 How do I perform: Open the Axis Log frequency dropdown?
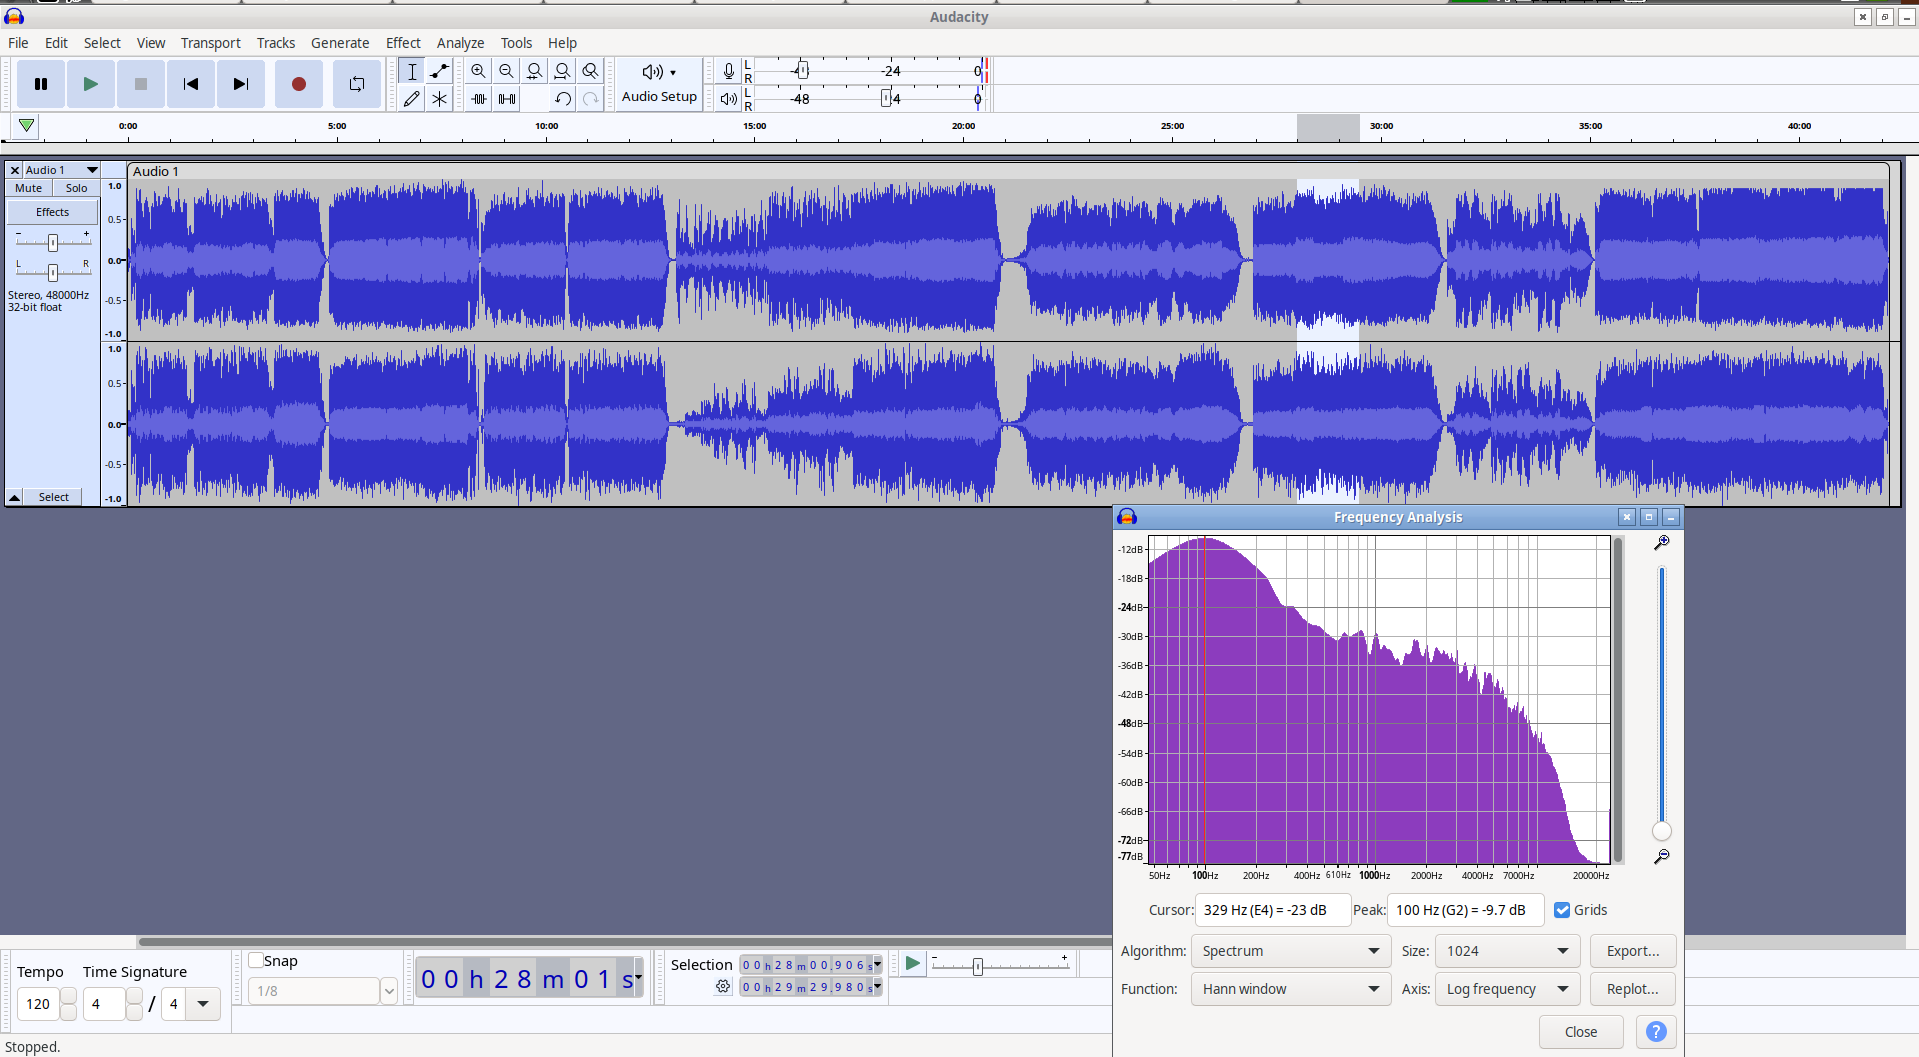pos(1506,989)
